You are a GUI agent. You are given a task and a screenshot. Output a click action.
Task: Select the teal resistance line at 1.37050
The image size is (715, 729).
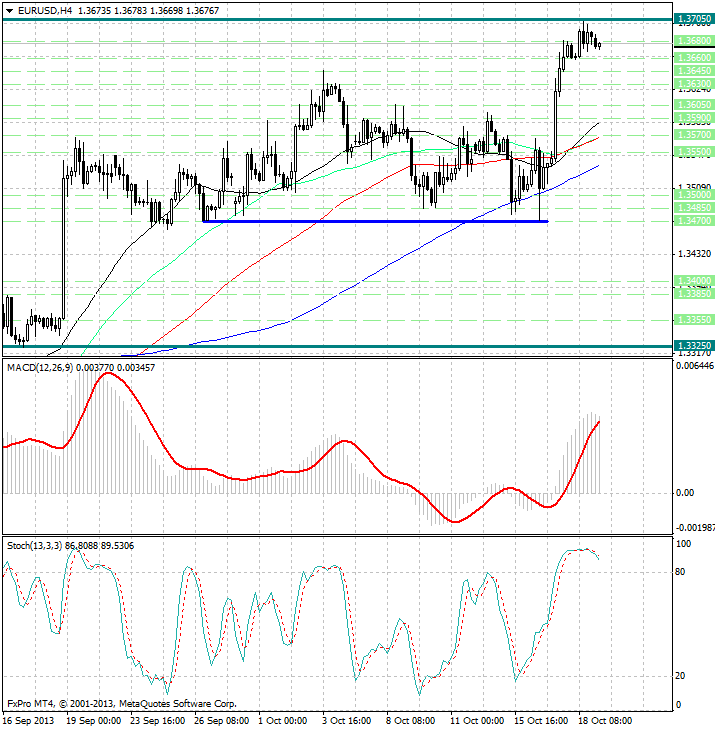[x=338, y=20]
